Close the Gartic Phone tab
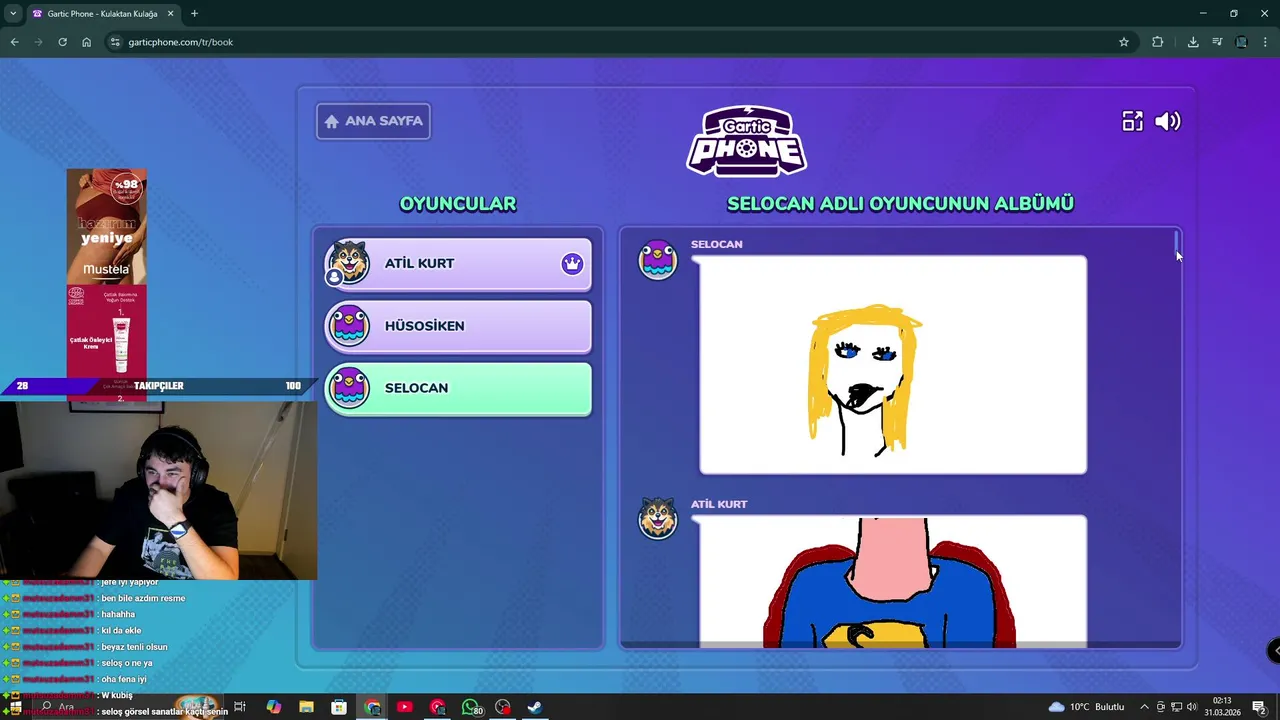The height and width of the screenshot is (720, 1280). [170, 14]
